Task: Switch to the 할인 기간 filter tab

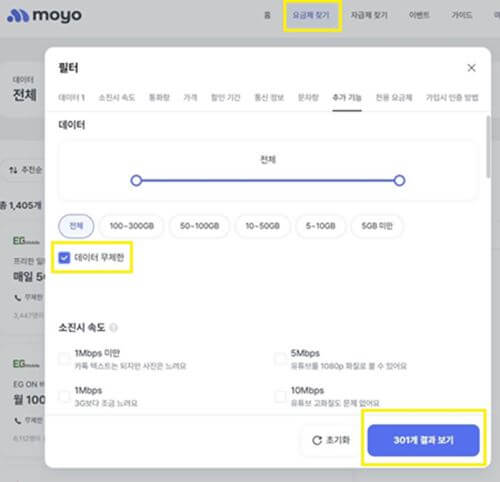Action: click(225, 98)
